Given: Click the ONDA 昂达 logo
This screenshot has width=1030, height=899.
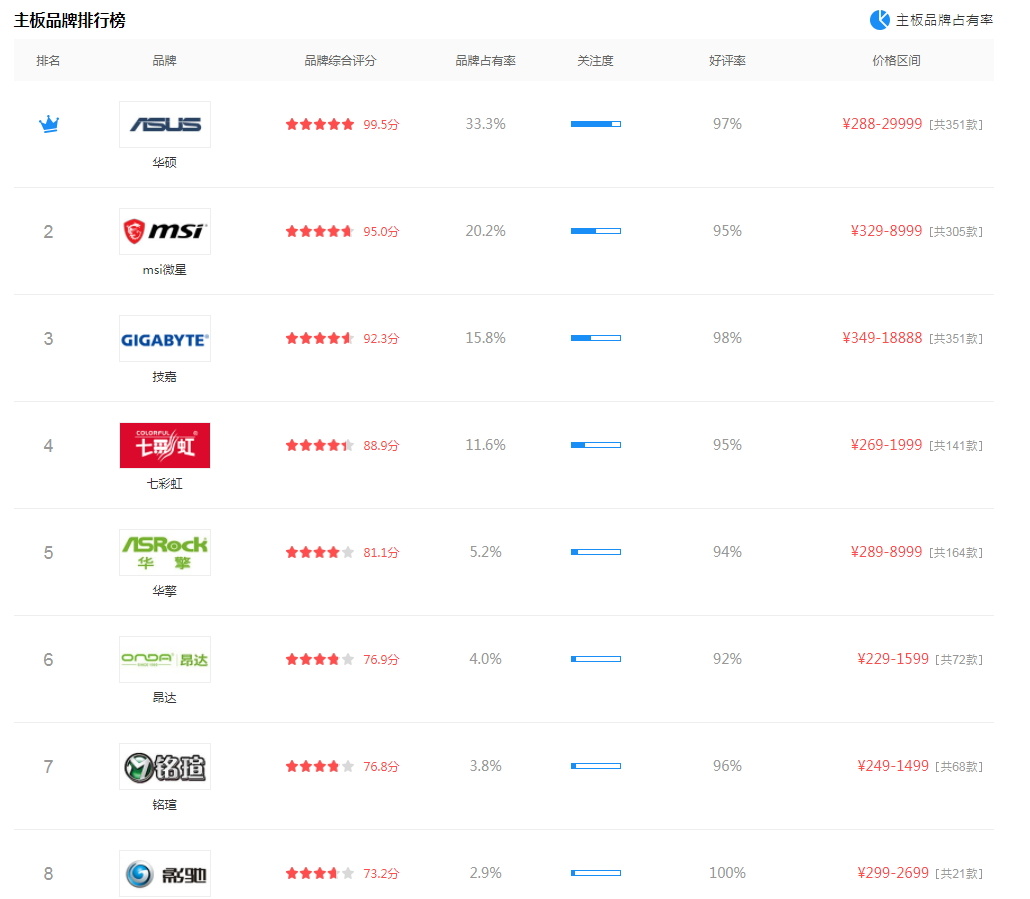Looking at the screenshot, I should click(x=165, y=659).
